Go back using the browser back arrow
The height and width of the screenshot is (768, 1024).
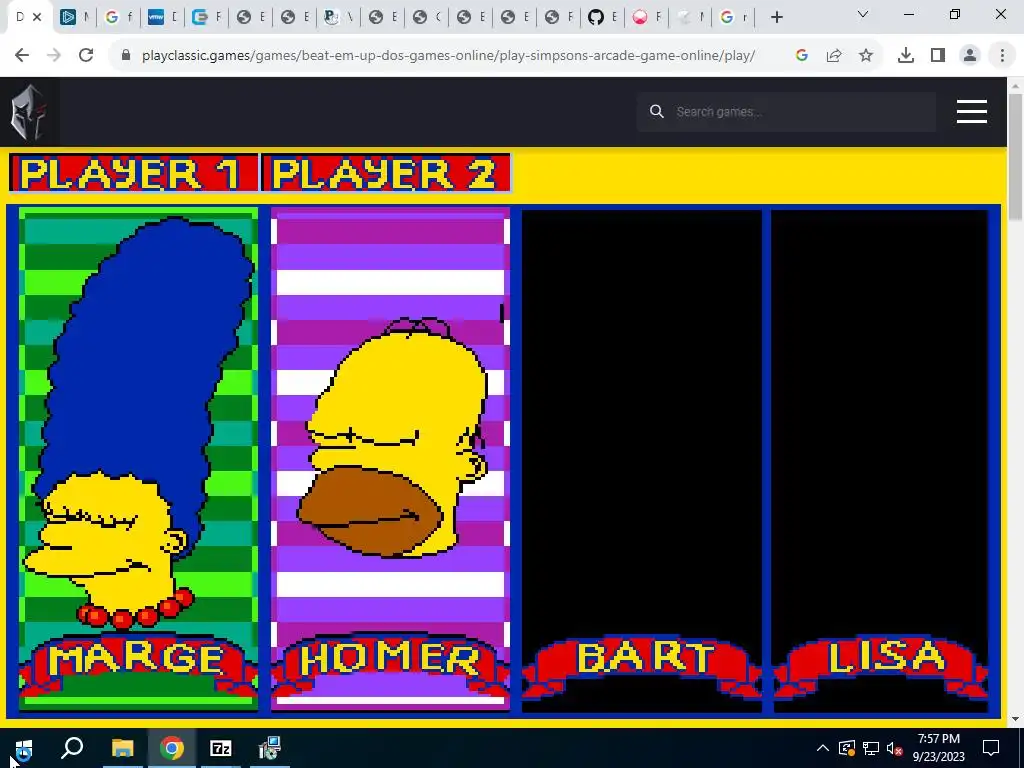pos(22,56)
